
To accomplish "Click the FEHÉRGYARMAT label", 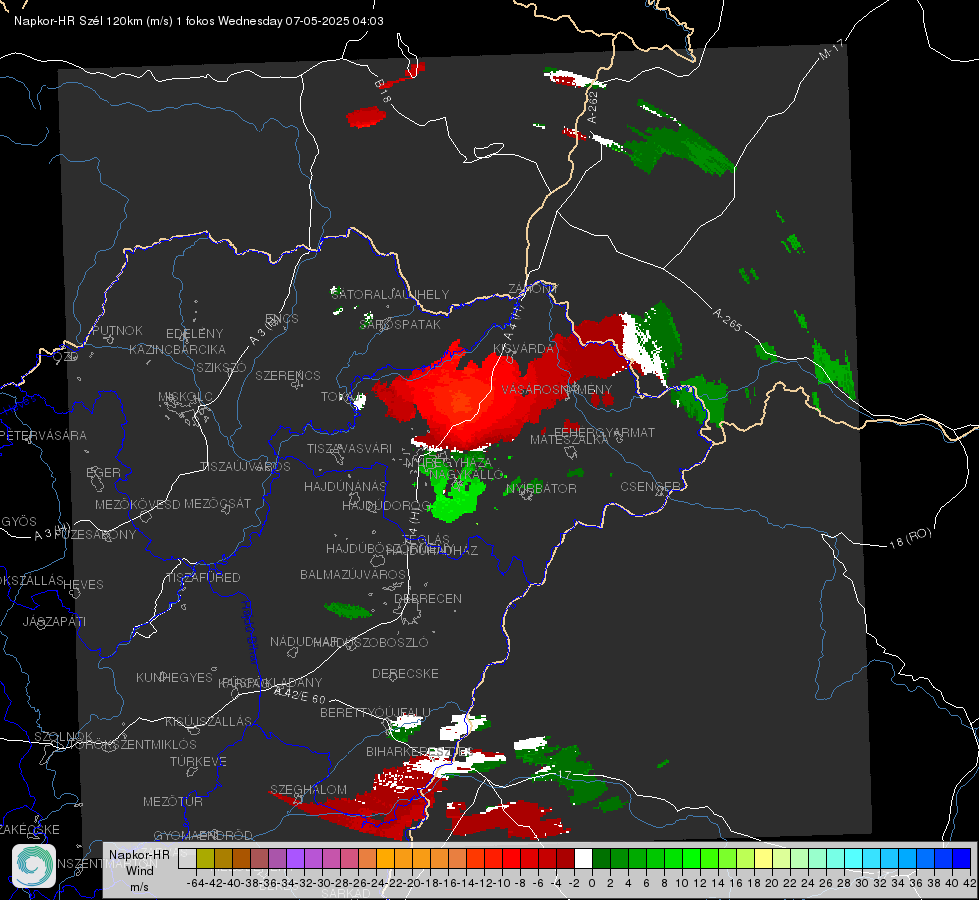I will tap(604, 432).
